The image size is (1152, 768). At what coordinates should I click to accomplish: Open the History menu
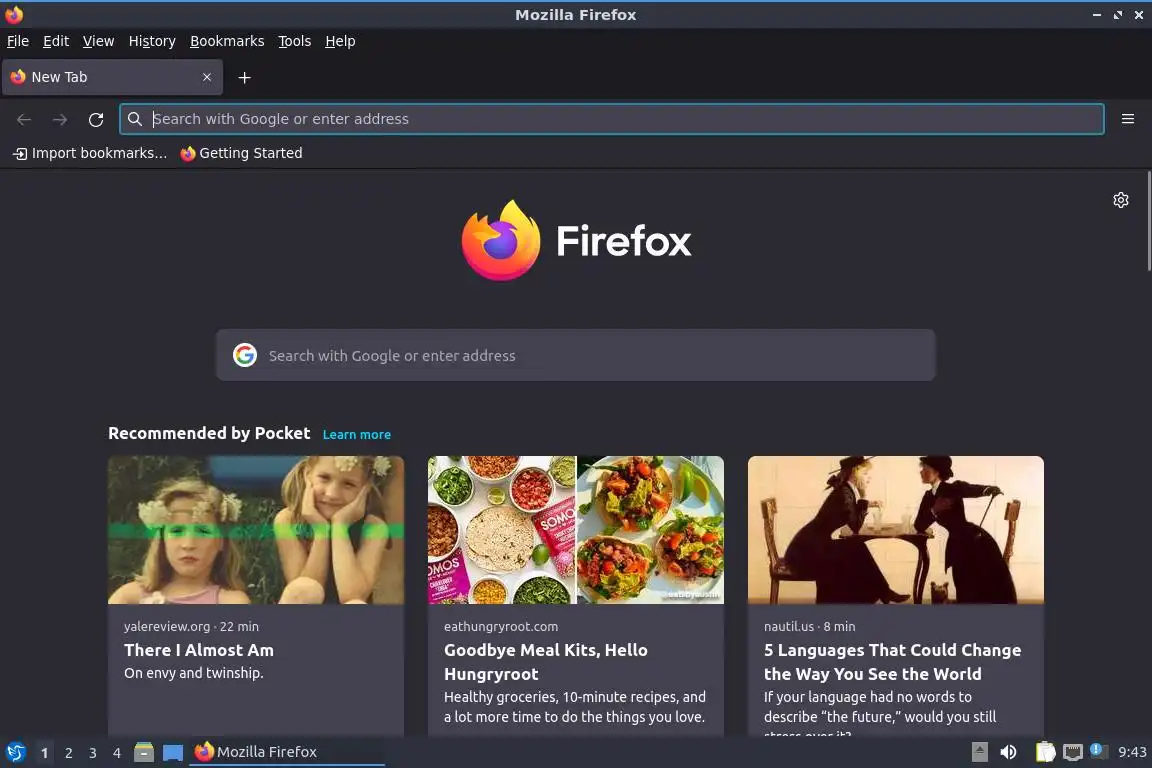(152, 41)
